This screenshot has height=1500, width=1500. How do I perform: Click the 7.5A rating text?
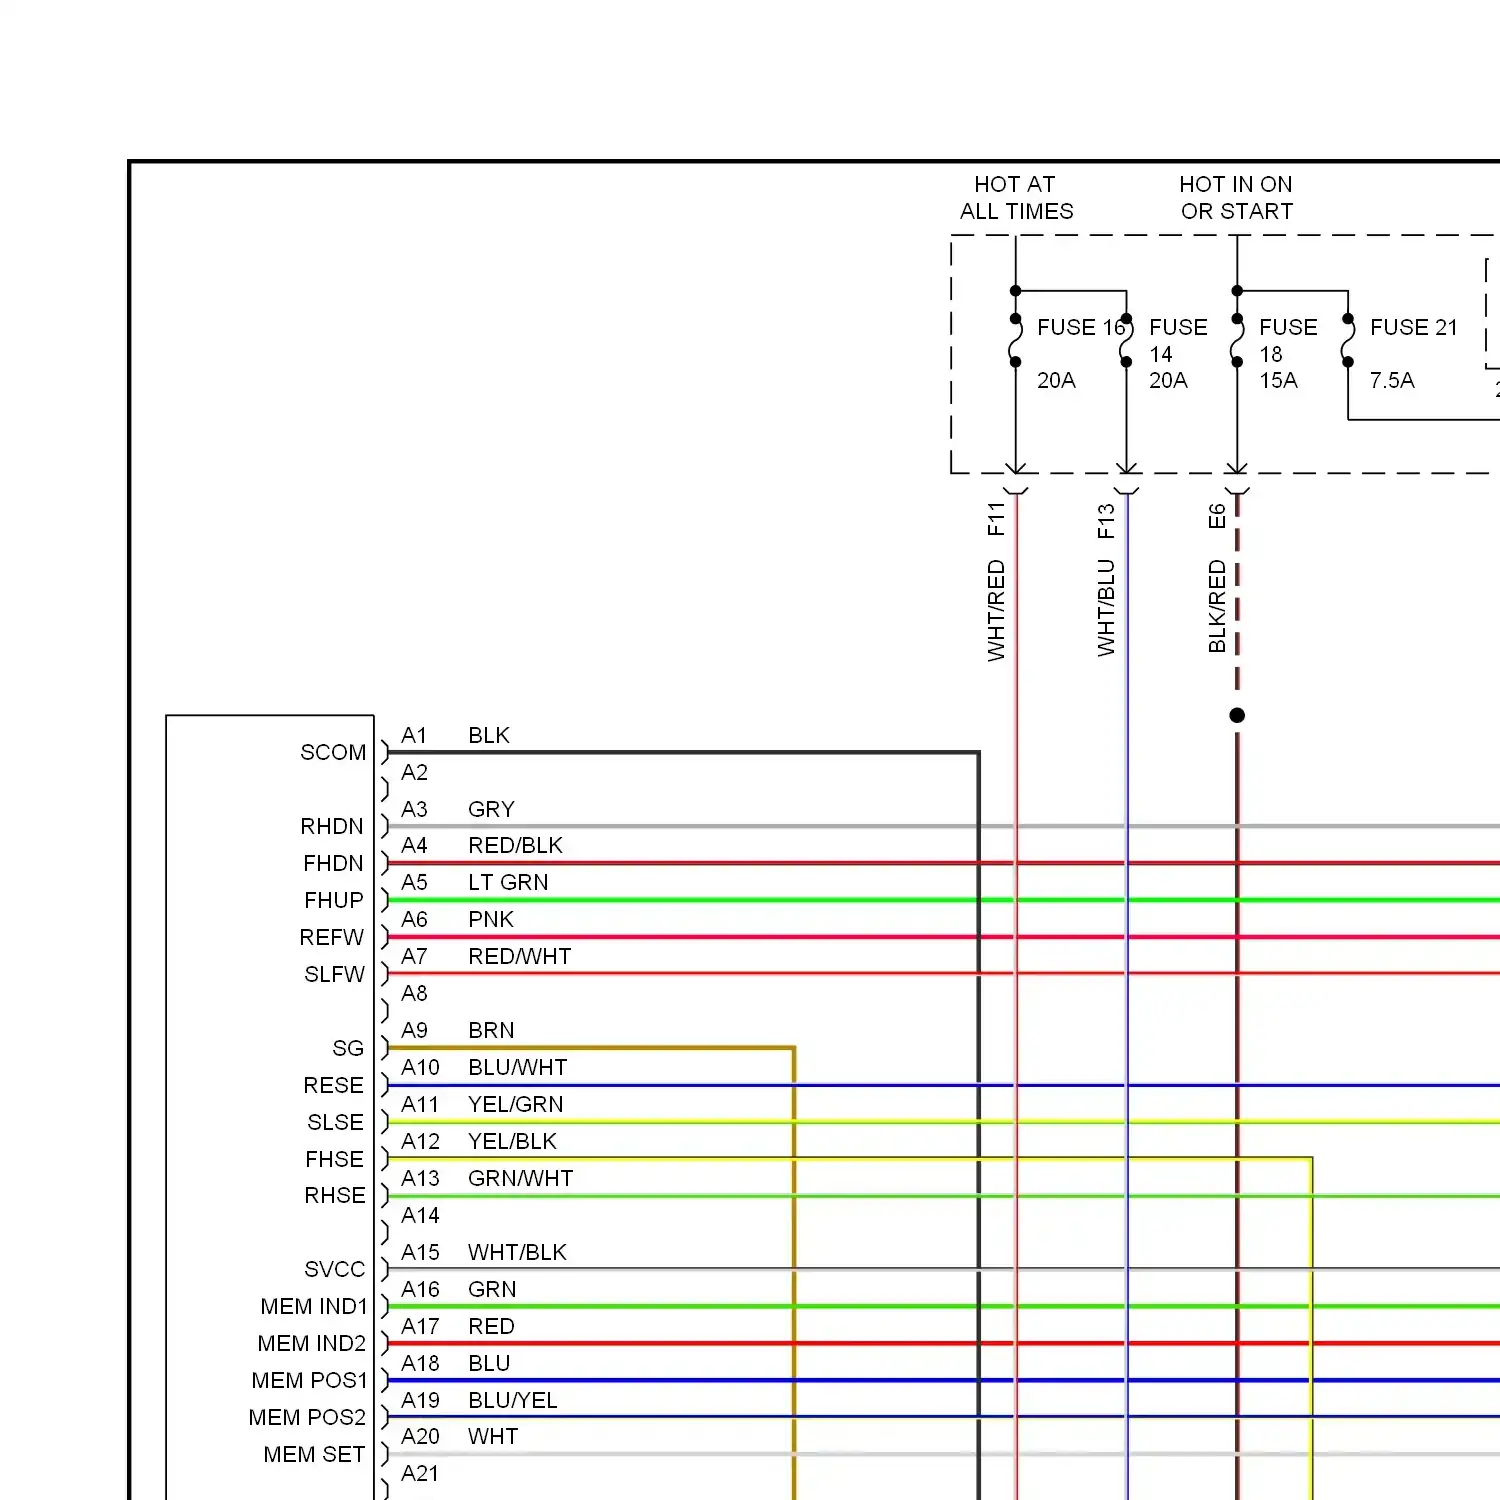coord(1392,380)
